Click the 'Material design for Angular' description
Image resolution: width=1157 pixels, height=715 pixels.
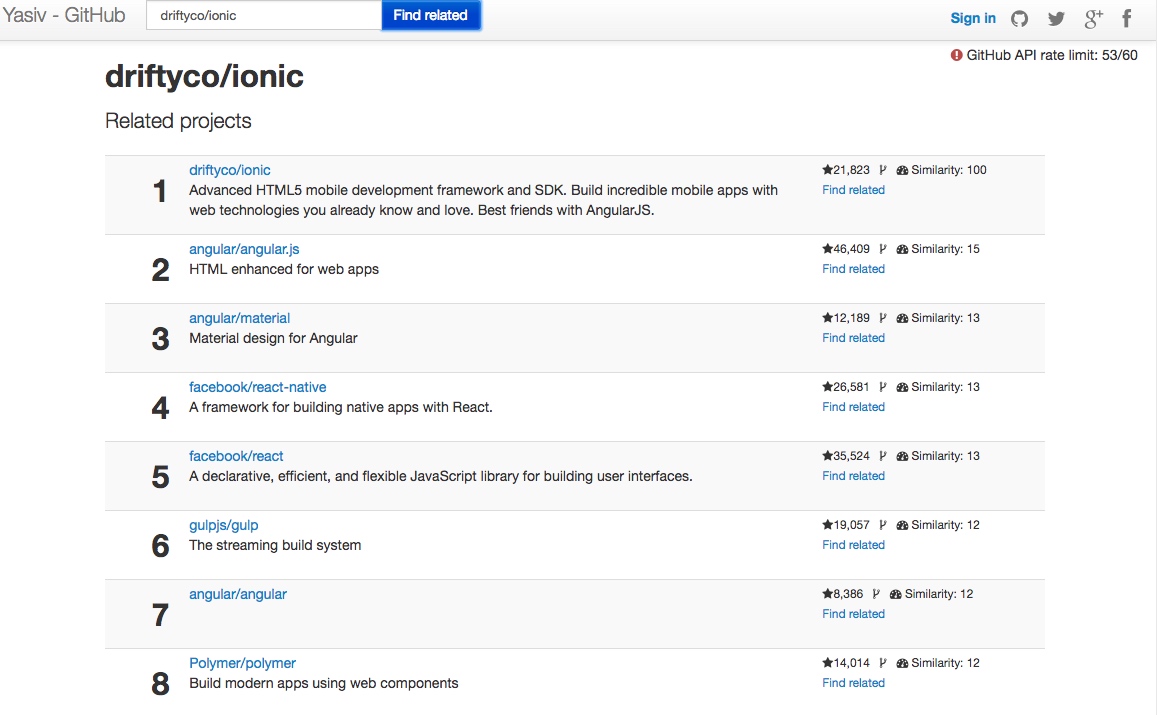(x=273, y=338)
